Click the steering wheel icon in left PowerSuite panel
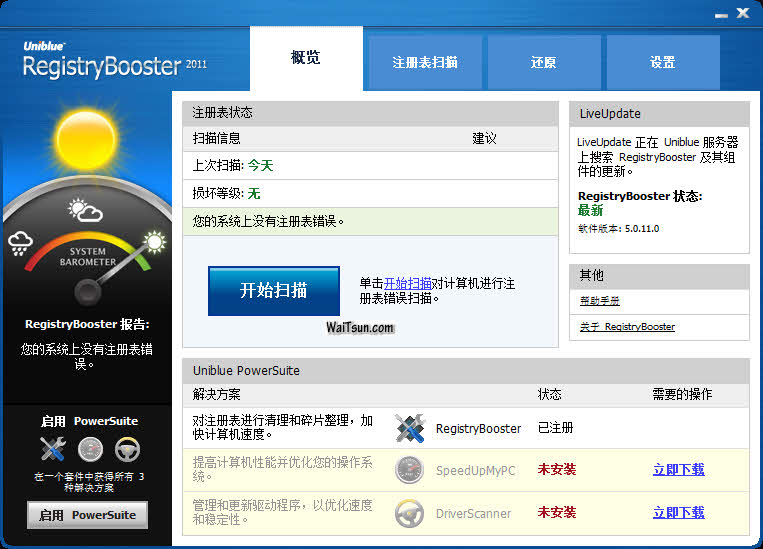The height and width of the screenshot is (549, 763). pos(127,449)
